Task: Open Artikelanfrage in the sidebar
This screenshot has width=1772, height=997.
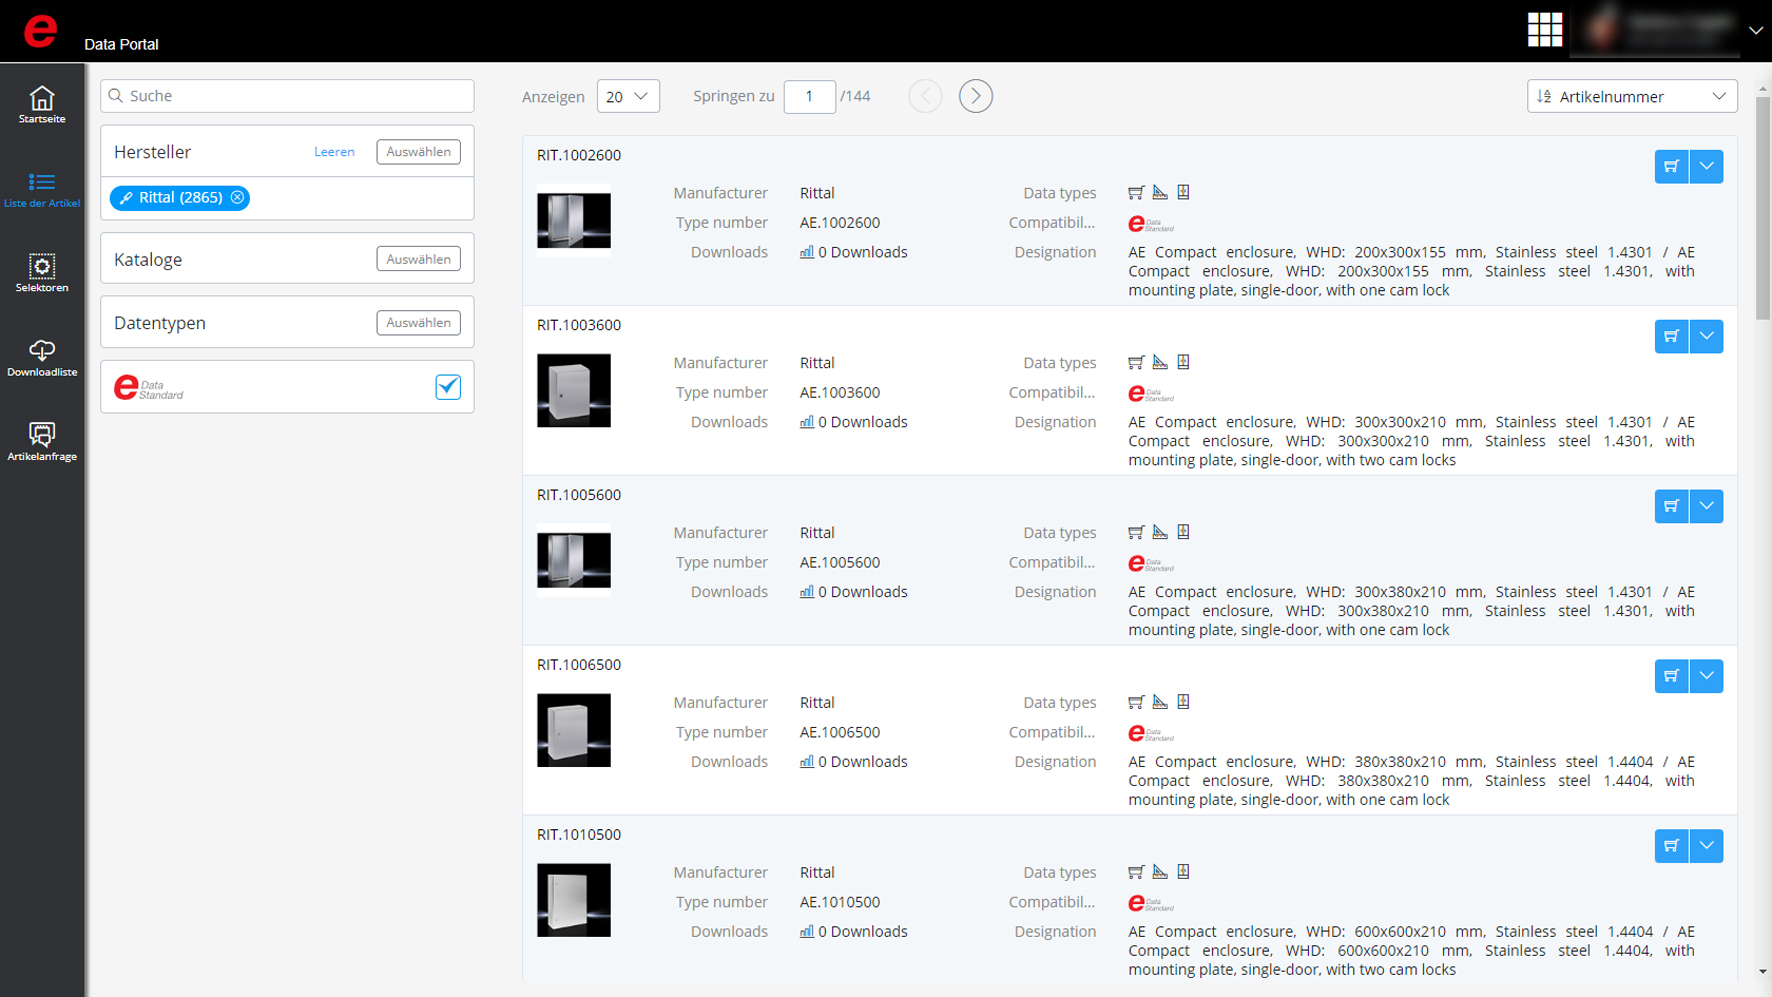Action: tap(42, 441)
